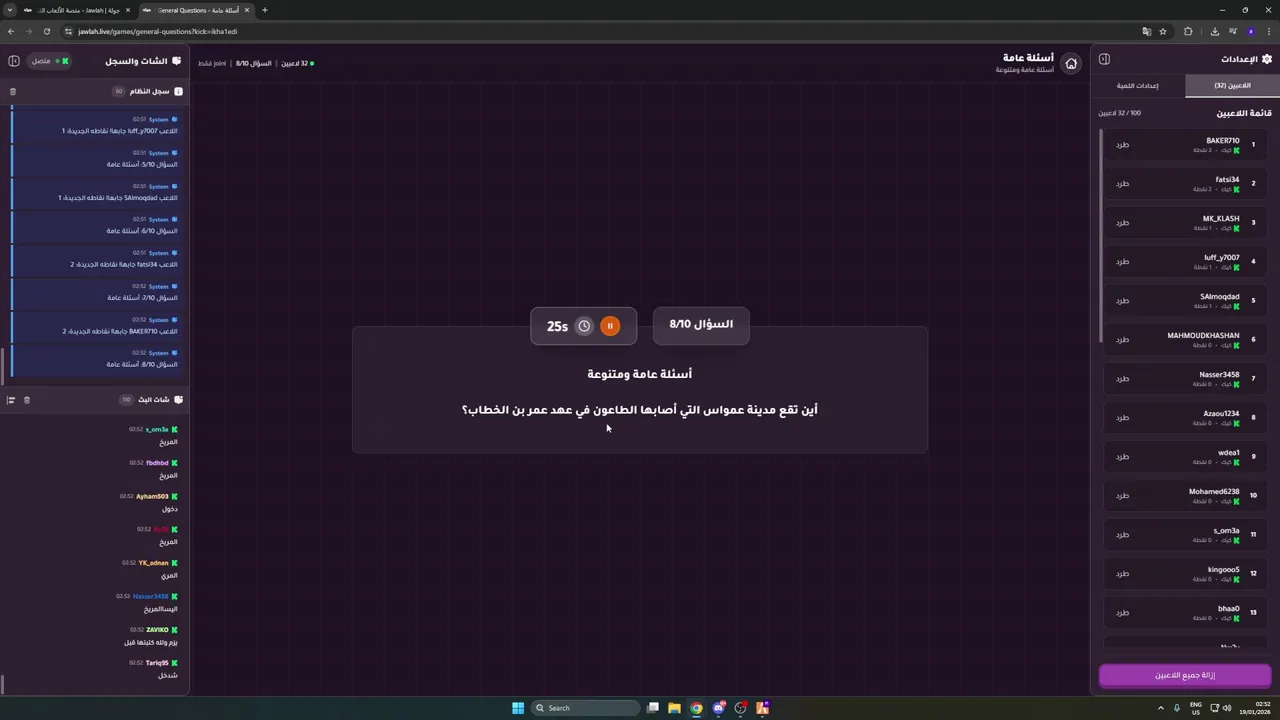Image resolution: width=1280 pixels, height=720 pixels.
Task: Open the Windows Start menu
Action: tap(518, 708)
